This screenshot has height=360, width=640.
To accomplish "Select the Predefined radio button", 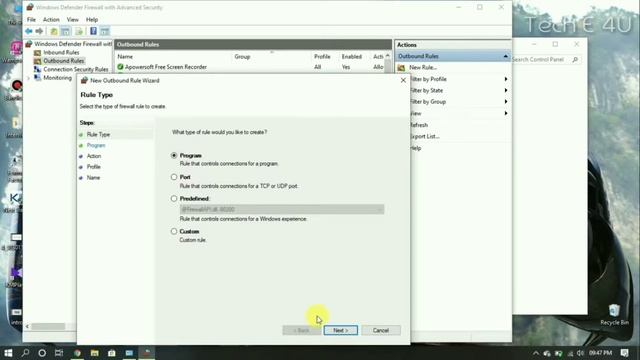I will coord(174,198).
